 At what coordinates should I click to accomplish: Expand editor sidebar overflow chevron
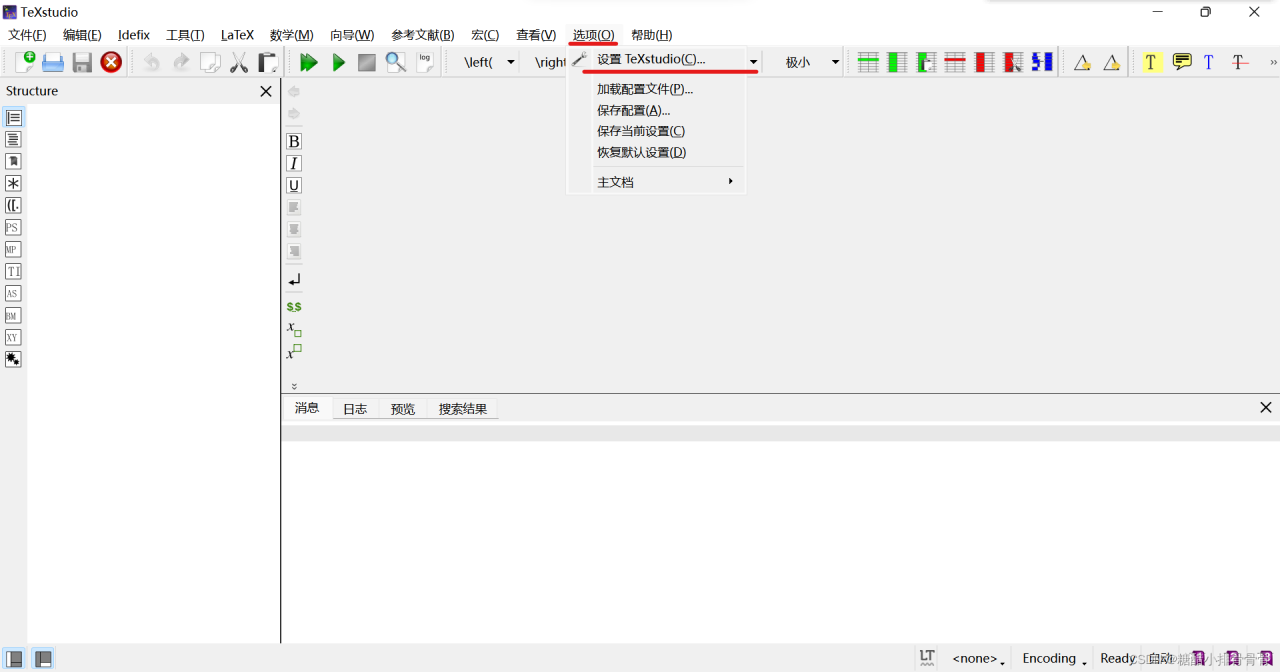point(294,385)
